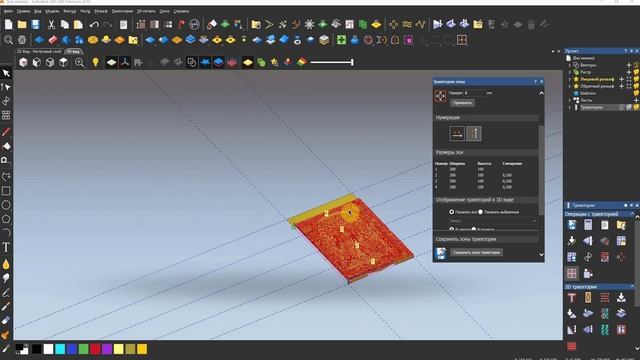This screenshot has width=640, height=360.
Task: Click the Undo arrow icon
Action: click(x=94, y=24)
